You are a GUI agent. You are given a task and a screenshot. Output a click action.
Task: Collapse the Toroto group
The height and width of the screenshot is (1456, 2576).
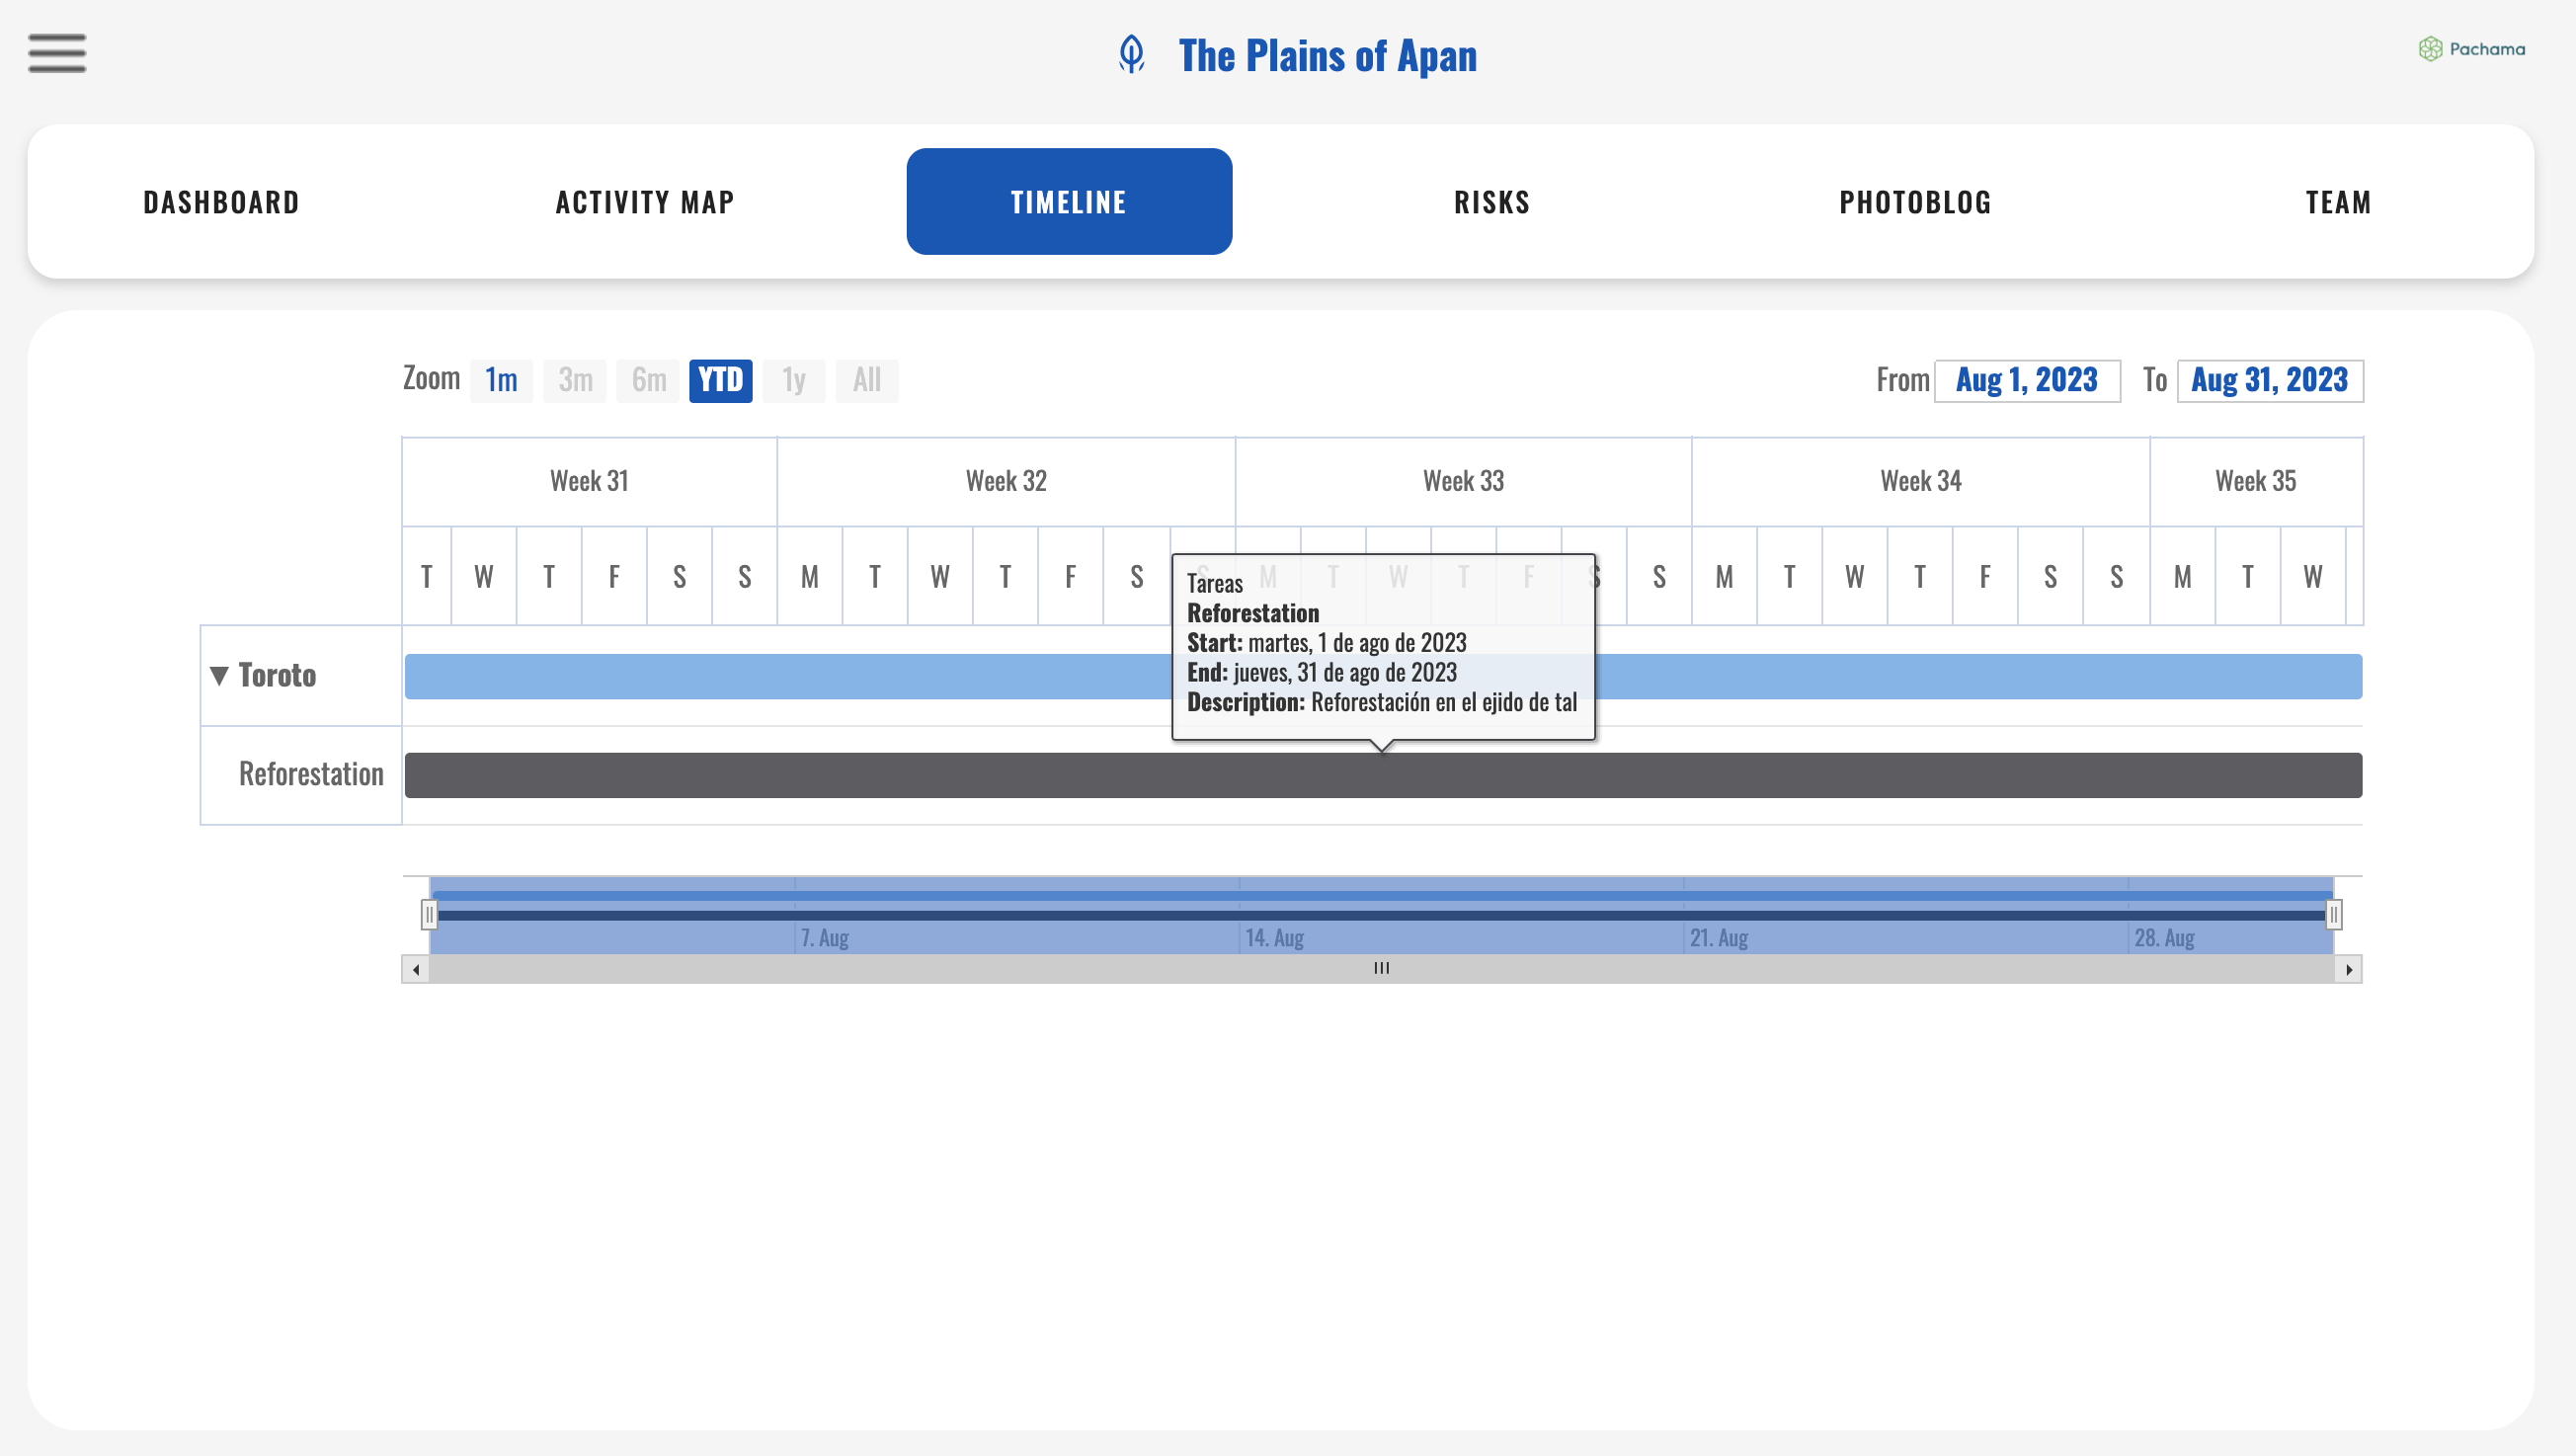point(220,676)
